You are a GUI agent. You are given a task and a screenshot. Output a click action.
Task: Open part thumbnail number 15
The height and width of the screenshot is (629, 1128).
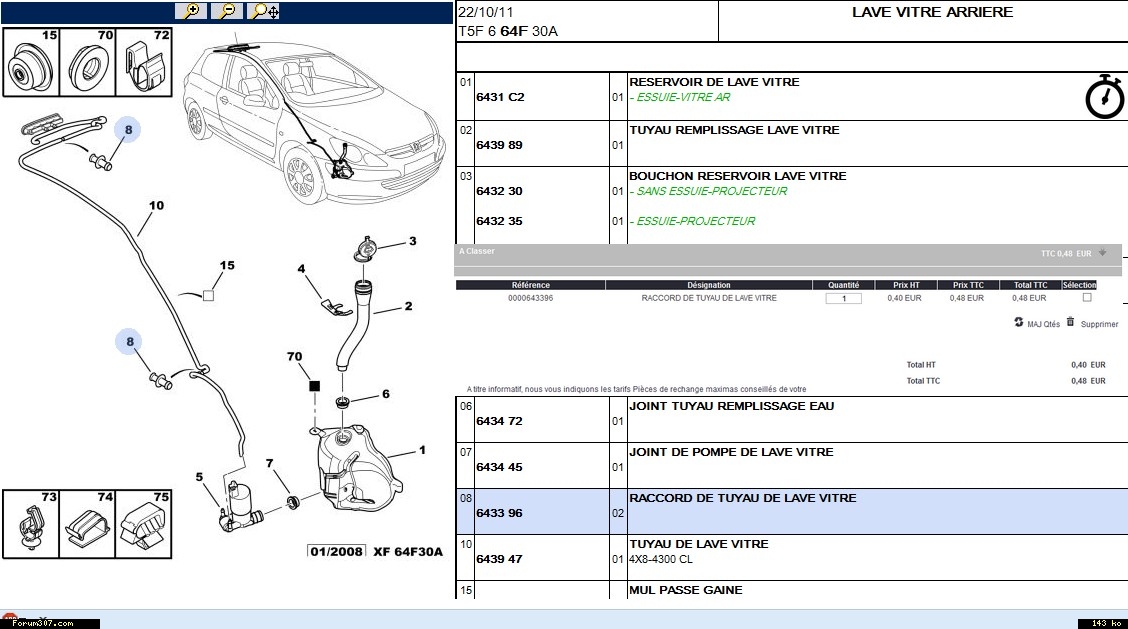pyautogui.click(x=32, y=63)
